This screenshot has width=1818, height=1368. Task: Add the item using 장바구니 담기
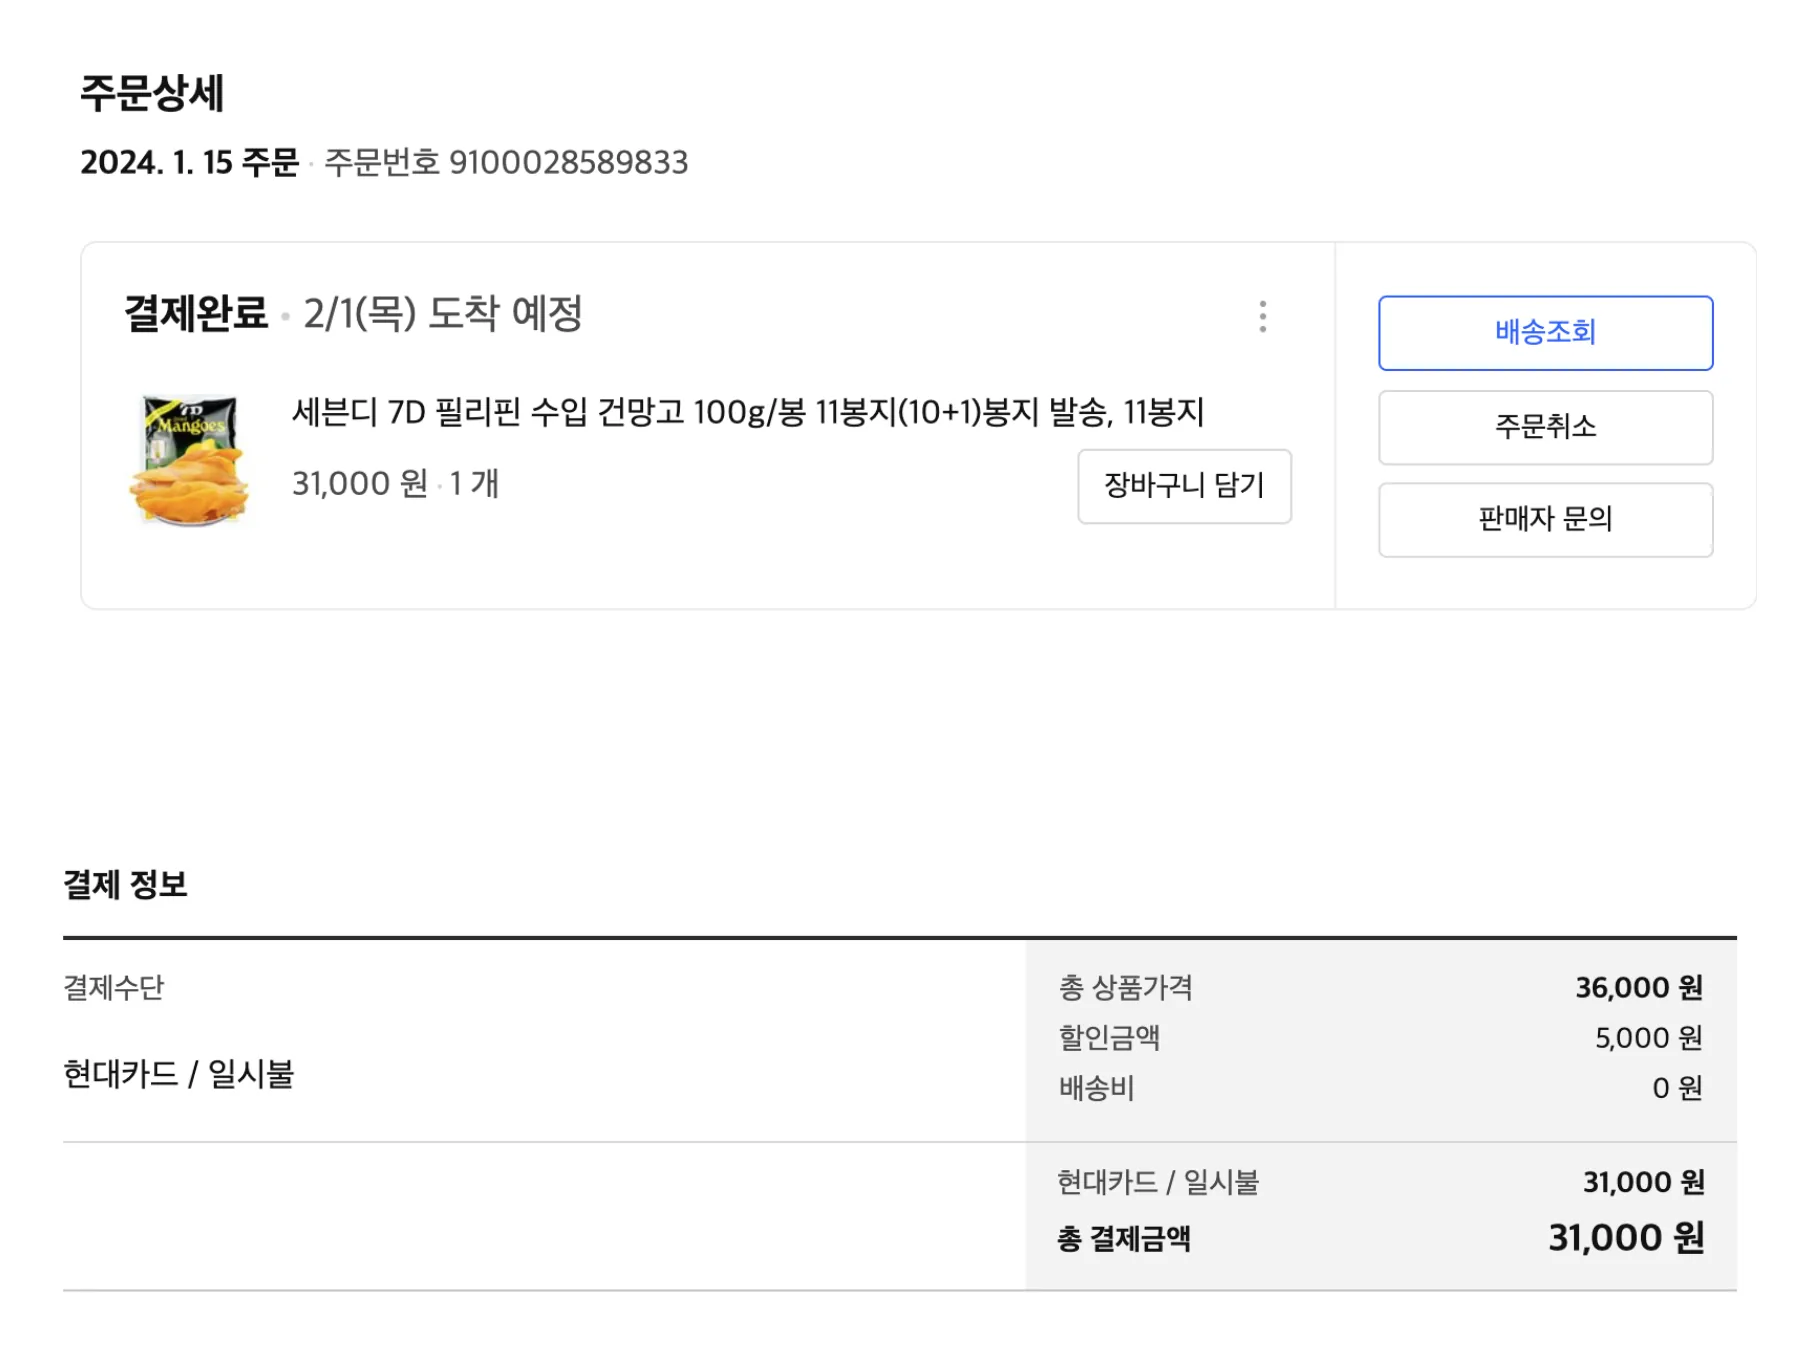tap(1184, 487)
